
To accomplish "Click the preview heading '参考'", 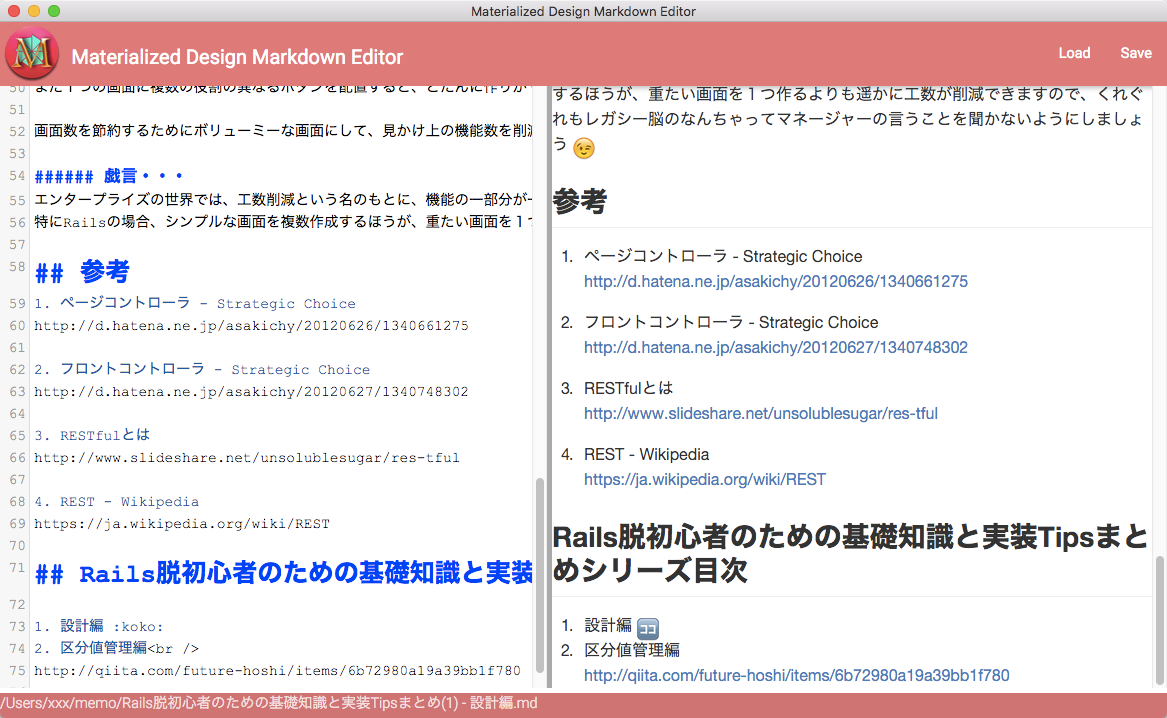I will (580, 201).
